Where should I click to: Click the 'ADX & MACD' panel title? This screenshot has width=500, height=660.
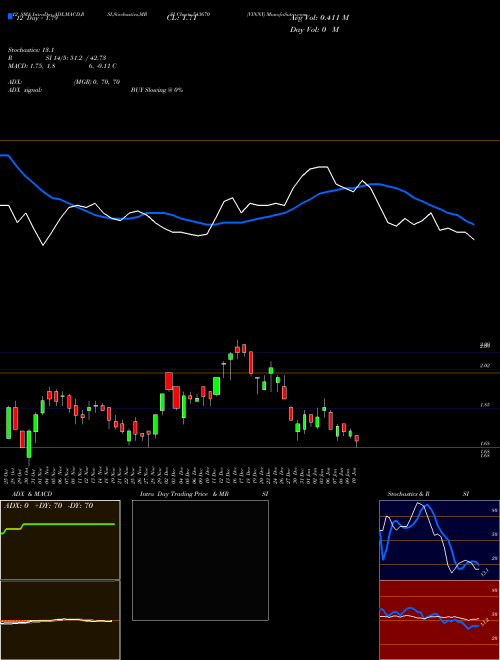(x=32, y=494)
